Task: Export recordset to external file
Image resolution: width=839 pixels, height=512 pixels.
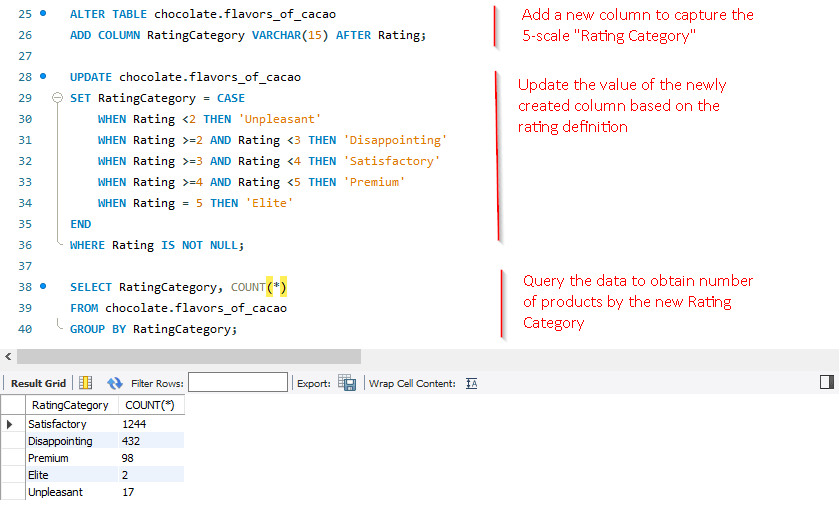Action: 347,383
